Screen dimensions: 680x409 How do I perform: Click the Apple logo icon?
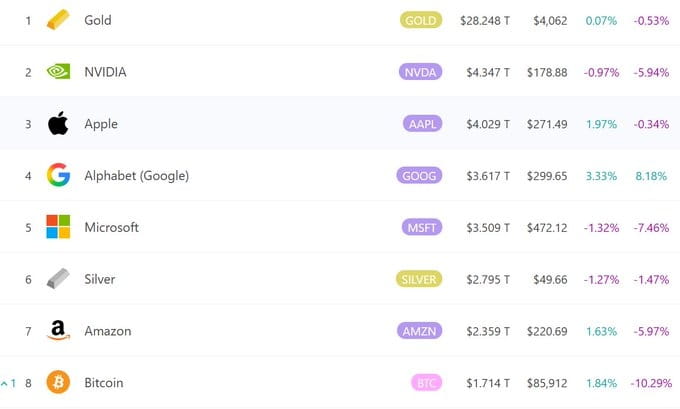[x=58, y=124]
